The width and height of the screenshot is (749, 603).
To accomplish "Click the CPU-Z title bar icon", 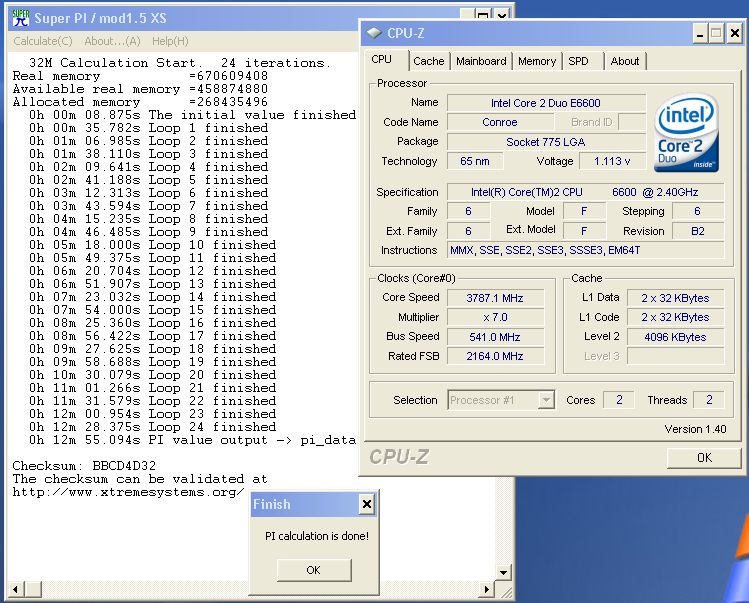I will click(x=374, y=33).
